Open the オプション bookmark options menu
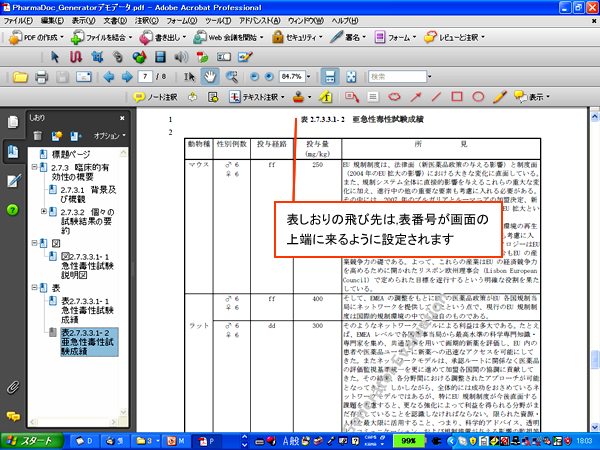This screenshot has width=600, height=450. tap(109, 135)
